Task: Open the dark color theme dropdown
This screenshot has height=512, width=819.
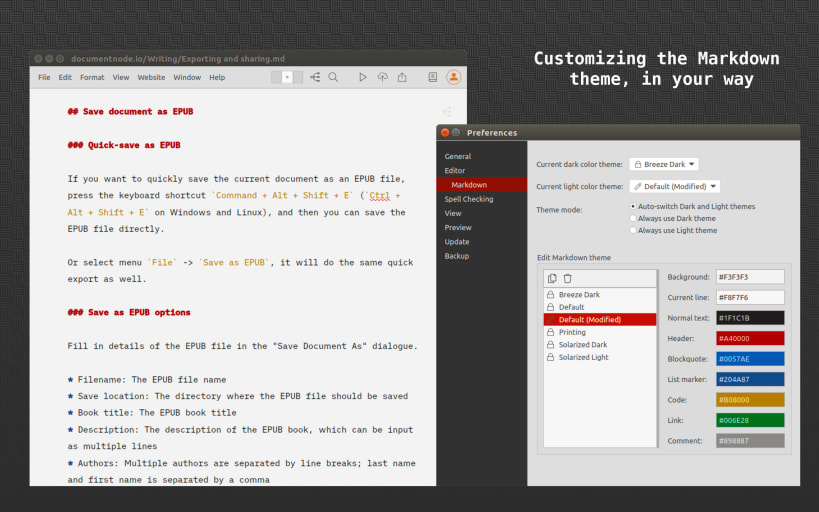Action: pyautogui.click(x=664, y=164)
